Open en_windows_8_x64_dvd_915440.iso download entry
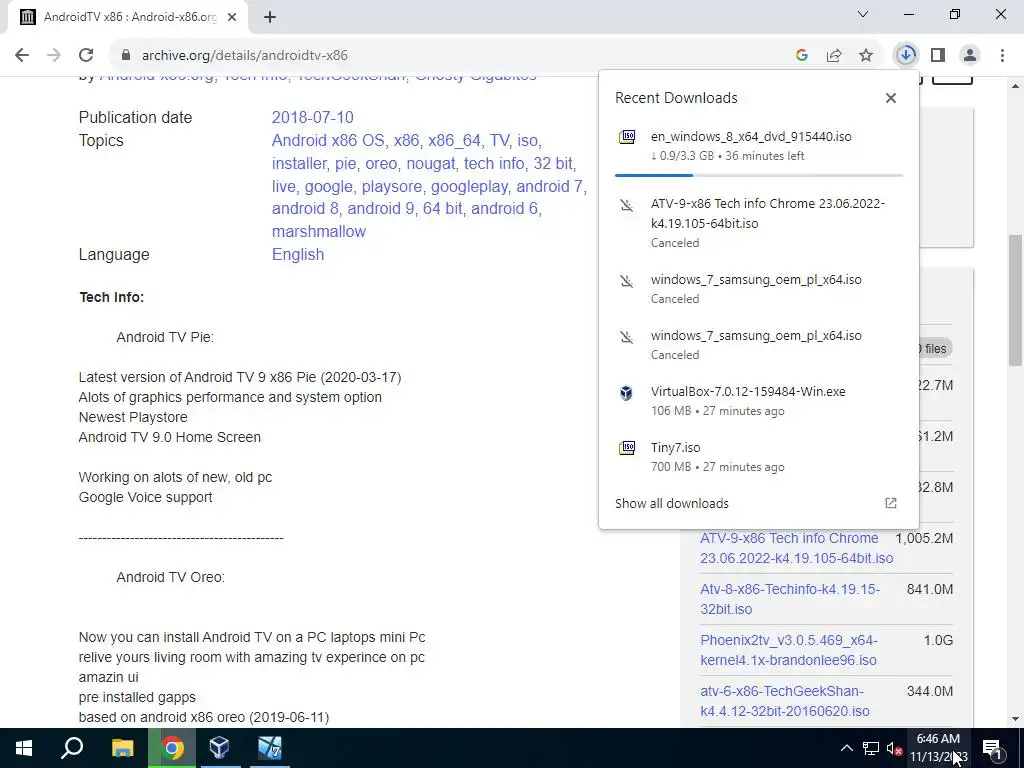 pos(758,146)
